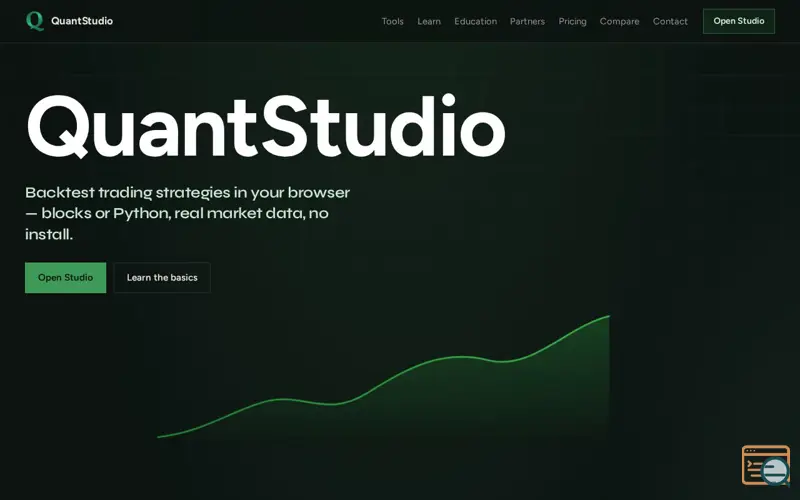The width and height of the screenshot is (800, 500).
Task: Click the outlined Open Studio header button
Action: coord(739,21)
